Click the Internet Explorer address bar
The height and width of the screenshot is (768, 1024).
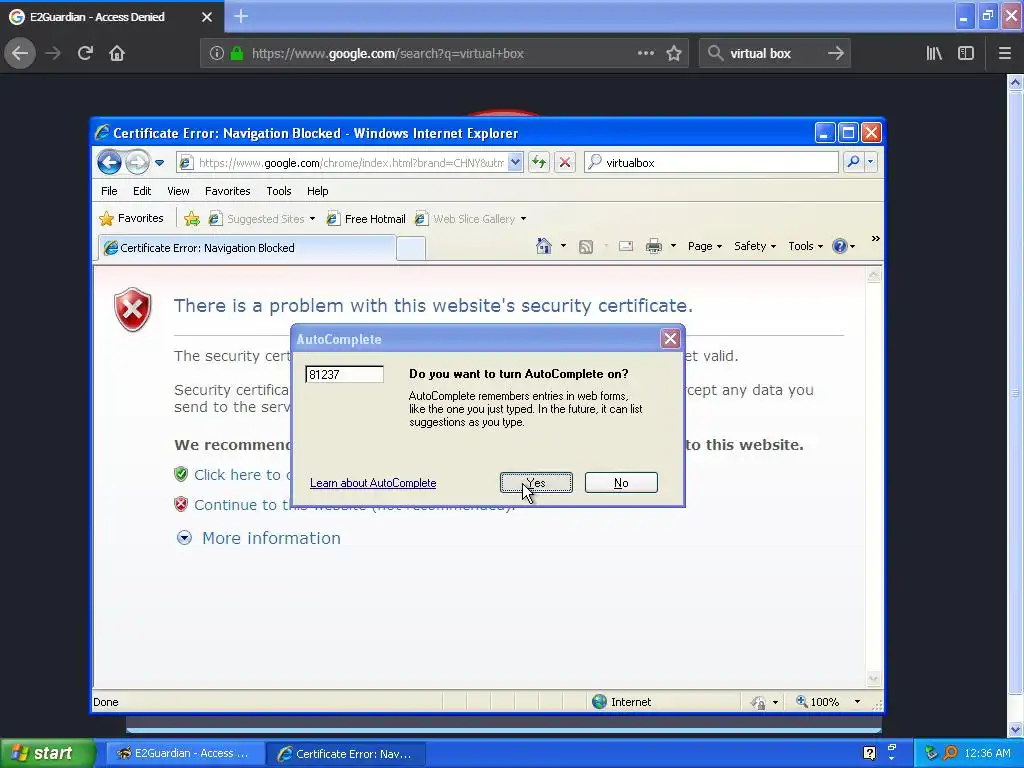(349, 163)
